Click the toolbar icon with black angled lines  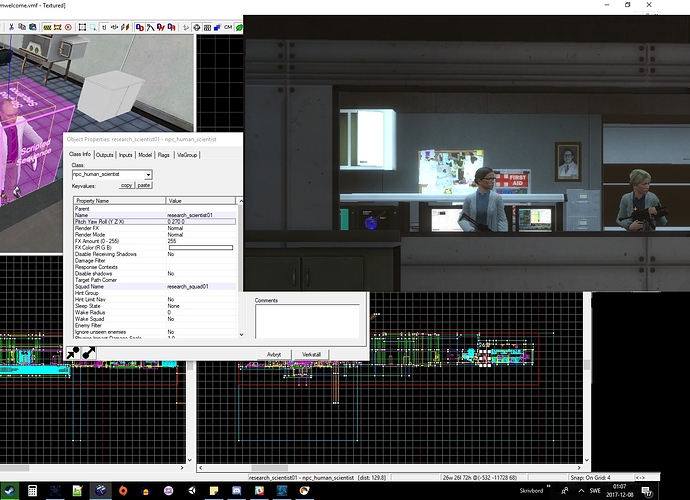pyautogui.click(x=150, y=27)
